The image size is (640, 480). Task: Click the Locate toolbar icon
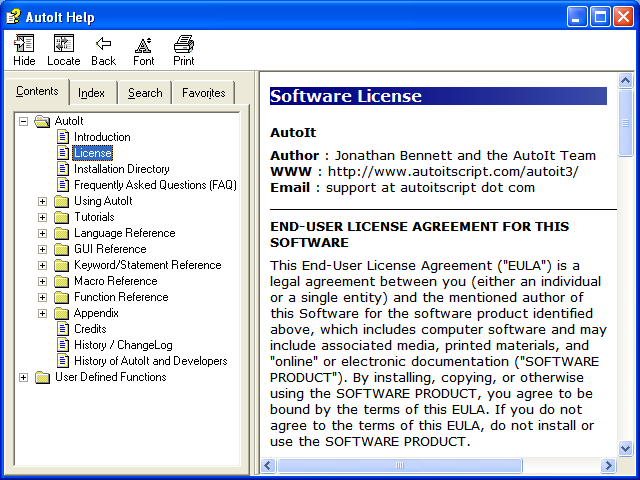tap(64, 44)
